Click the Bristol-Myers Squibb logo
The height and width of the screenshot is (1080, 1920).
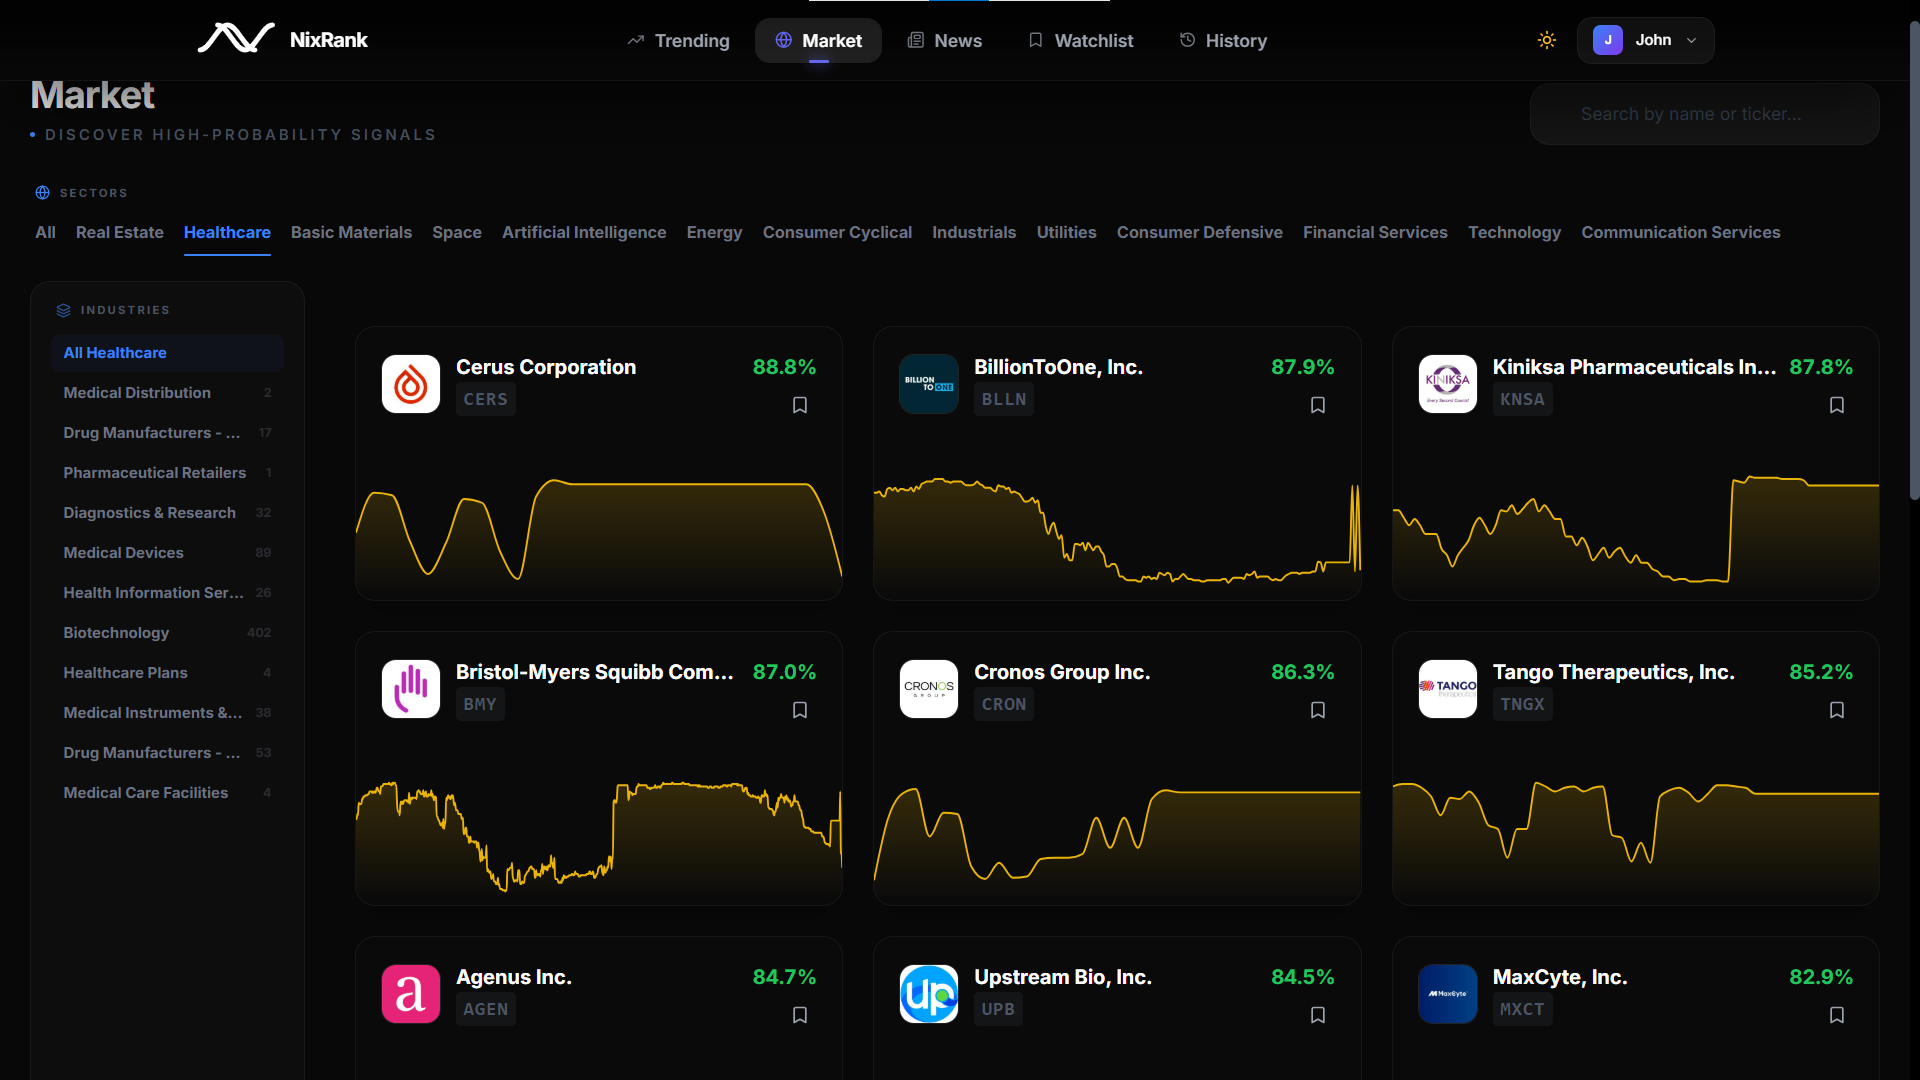point(411,689)
